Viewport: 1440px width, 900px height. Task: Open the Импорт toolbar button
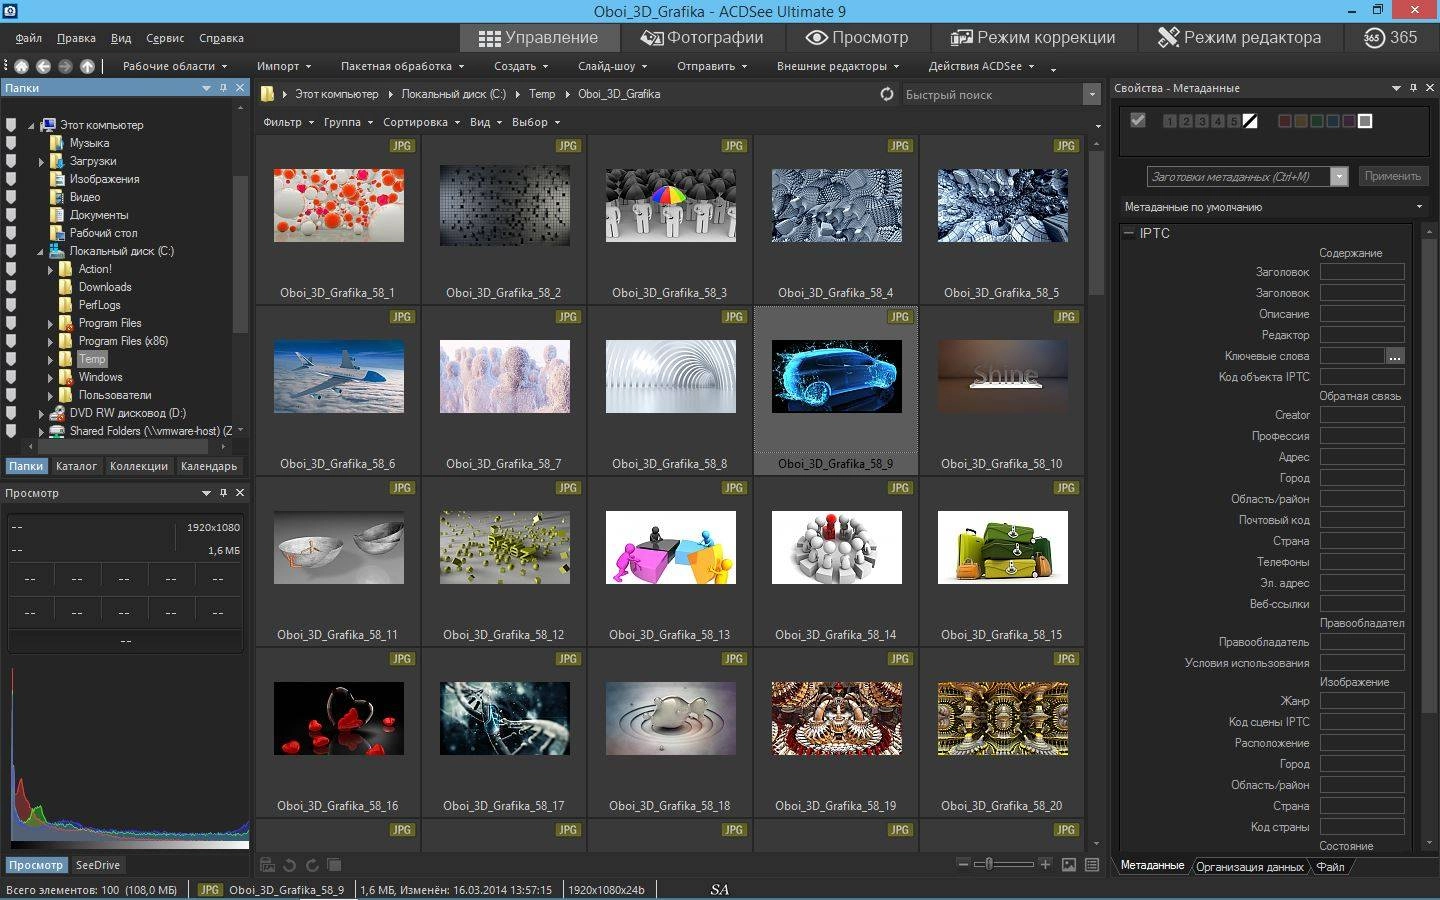(x=284, y=66)
